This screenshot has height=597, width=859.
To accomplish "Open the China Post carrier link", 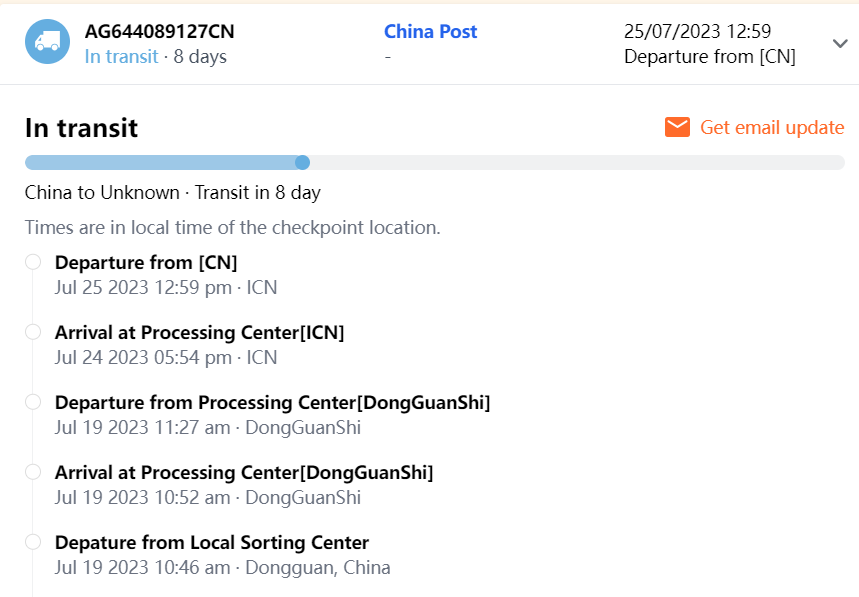I will (430, 31).
